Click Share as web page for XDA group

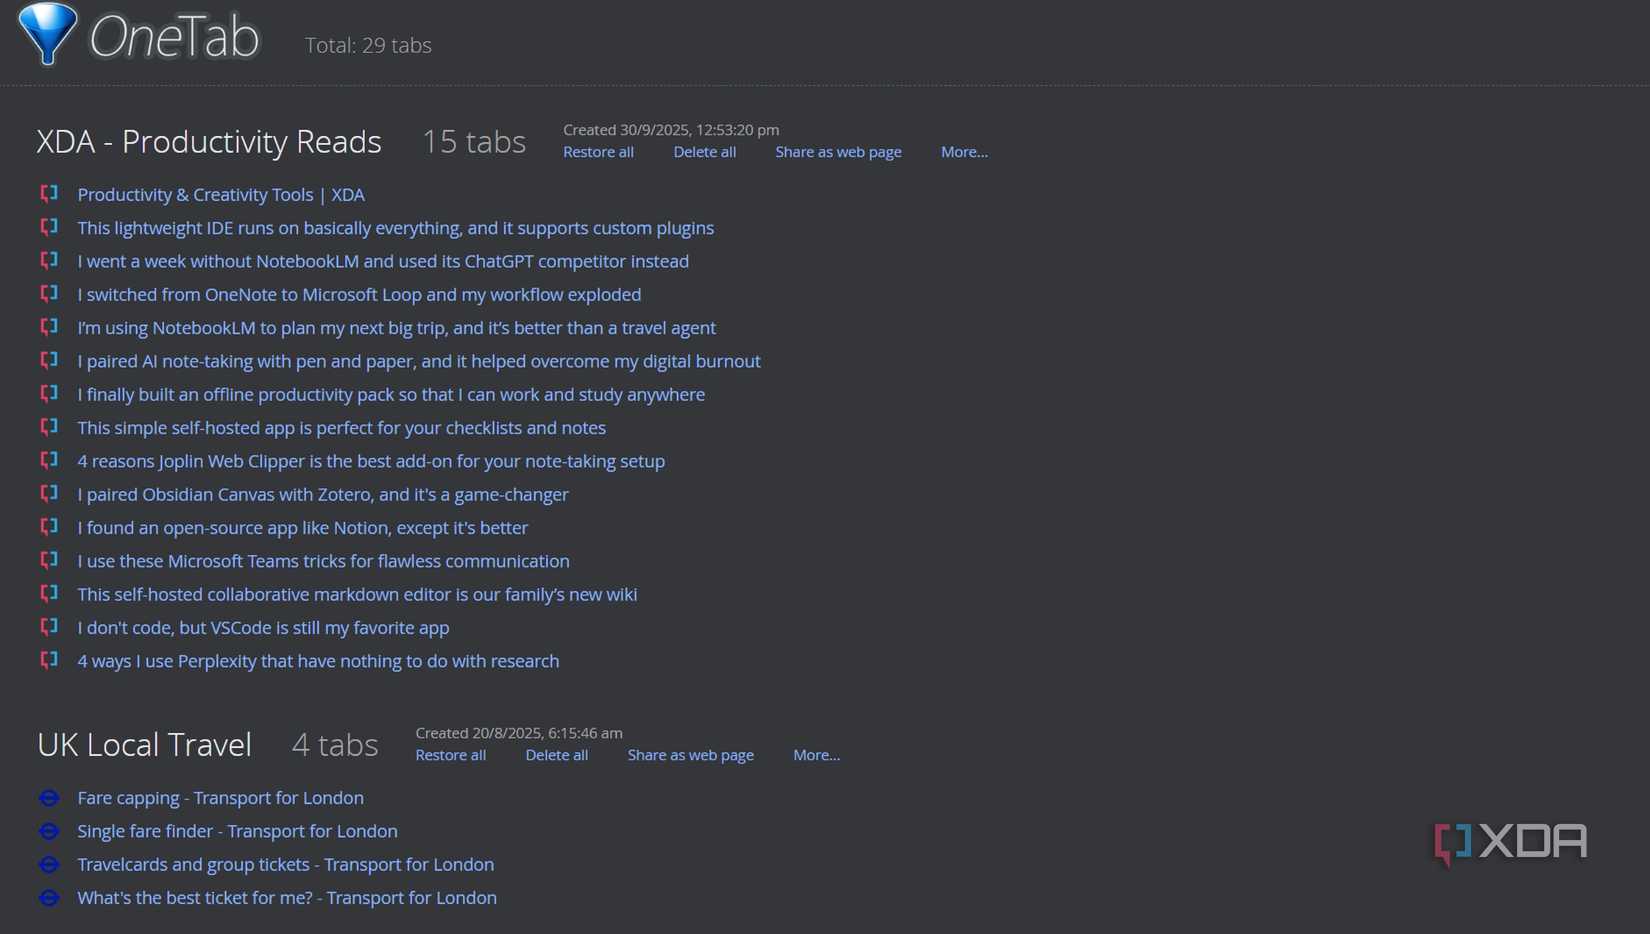838,152
